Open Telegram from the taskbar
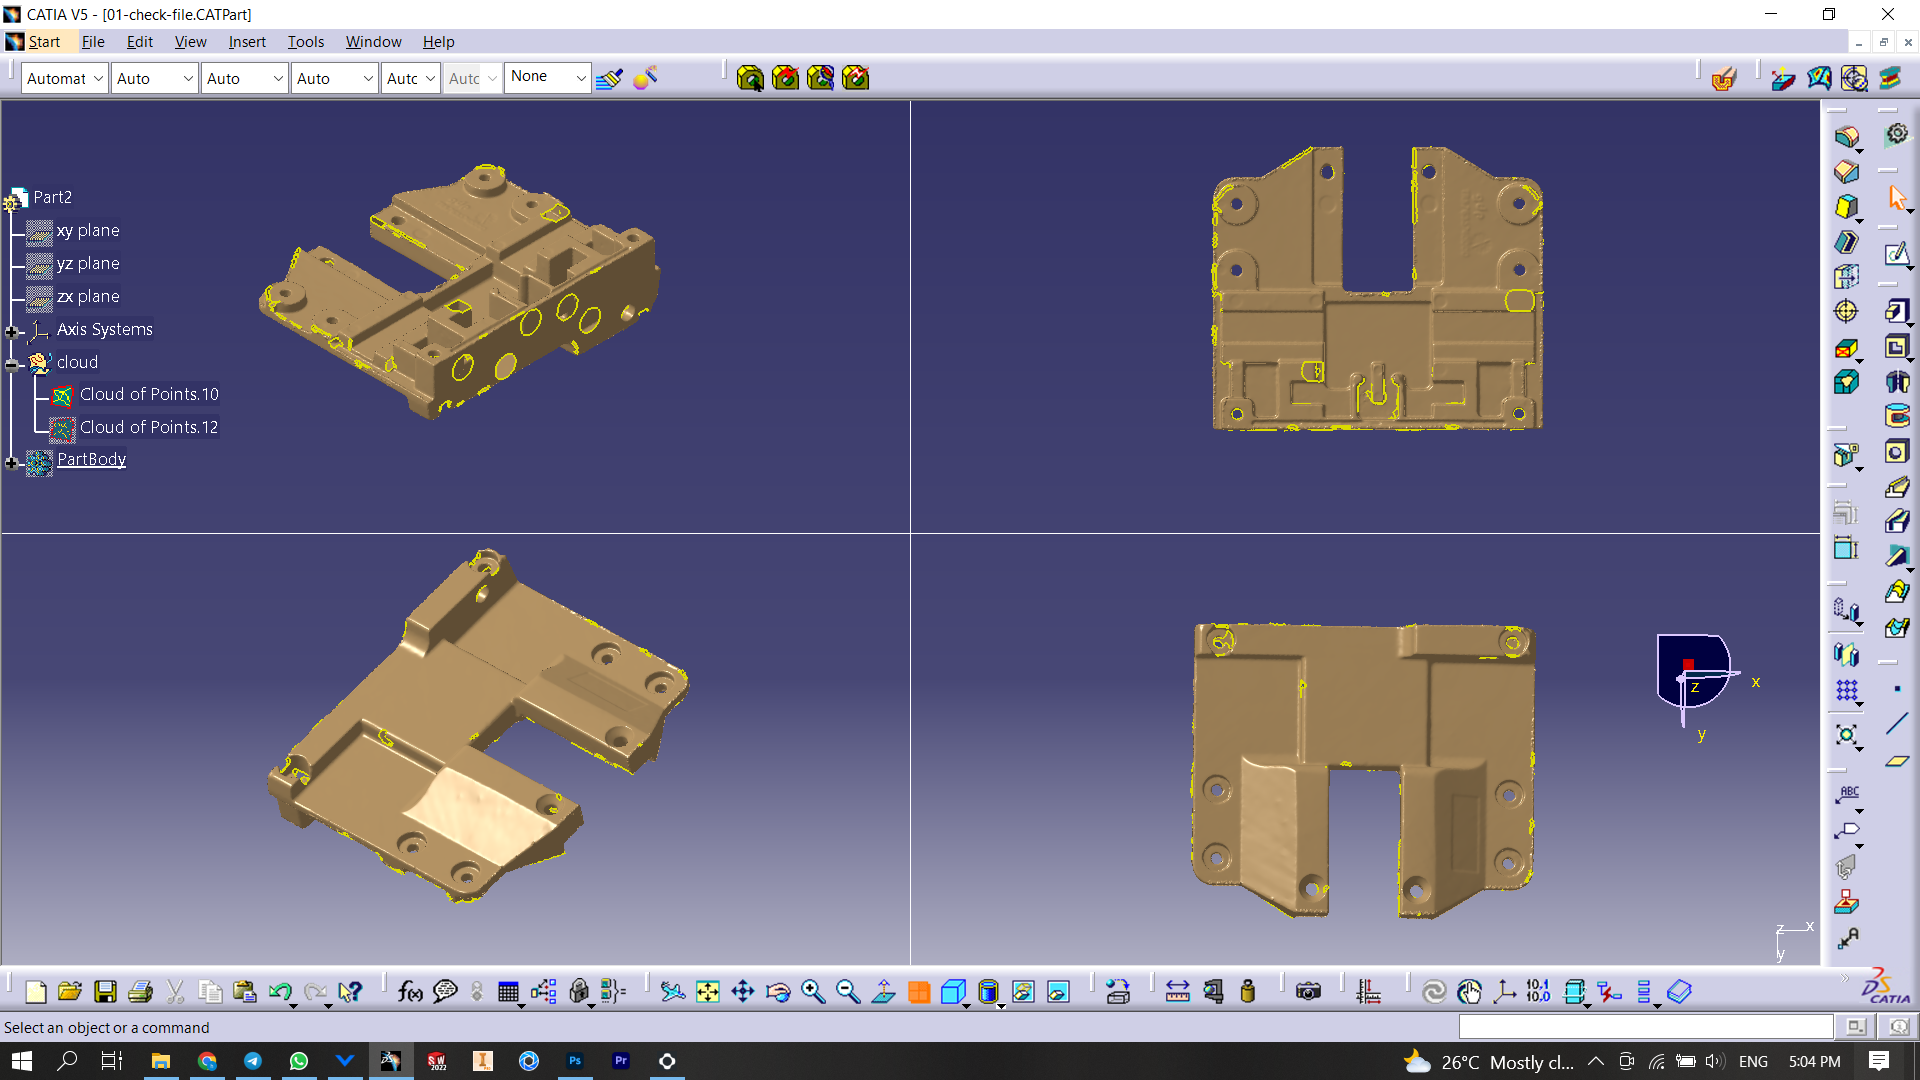1920x1080 pixels. [253, 1061]
